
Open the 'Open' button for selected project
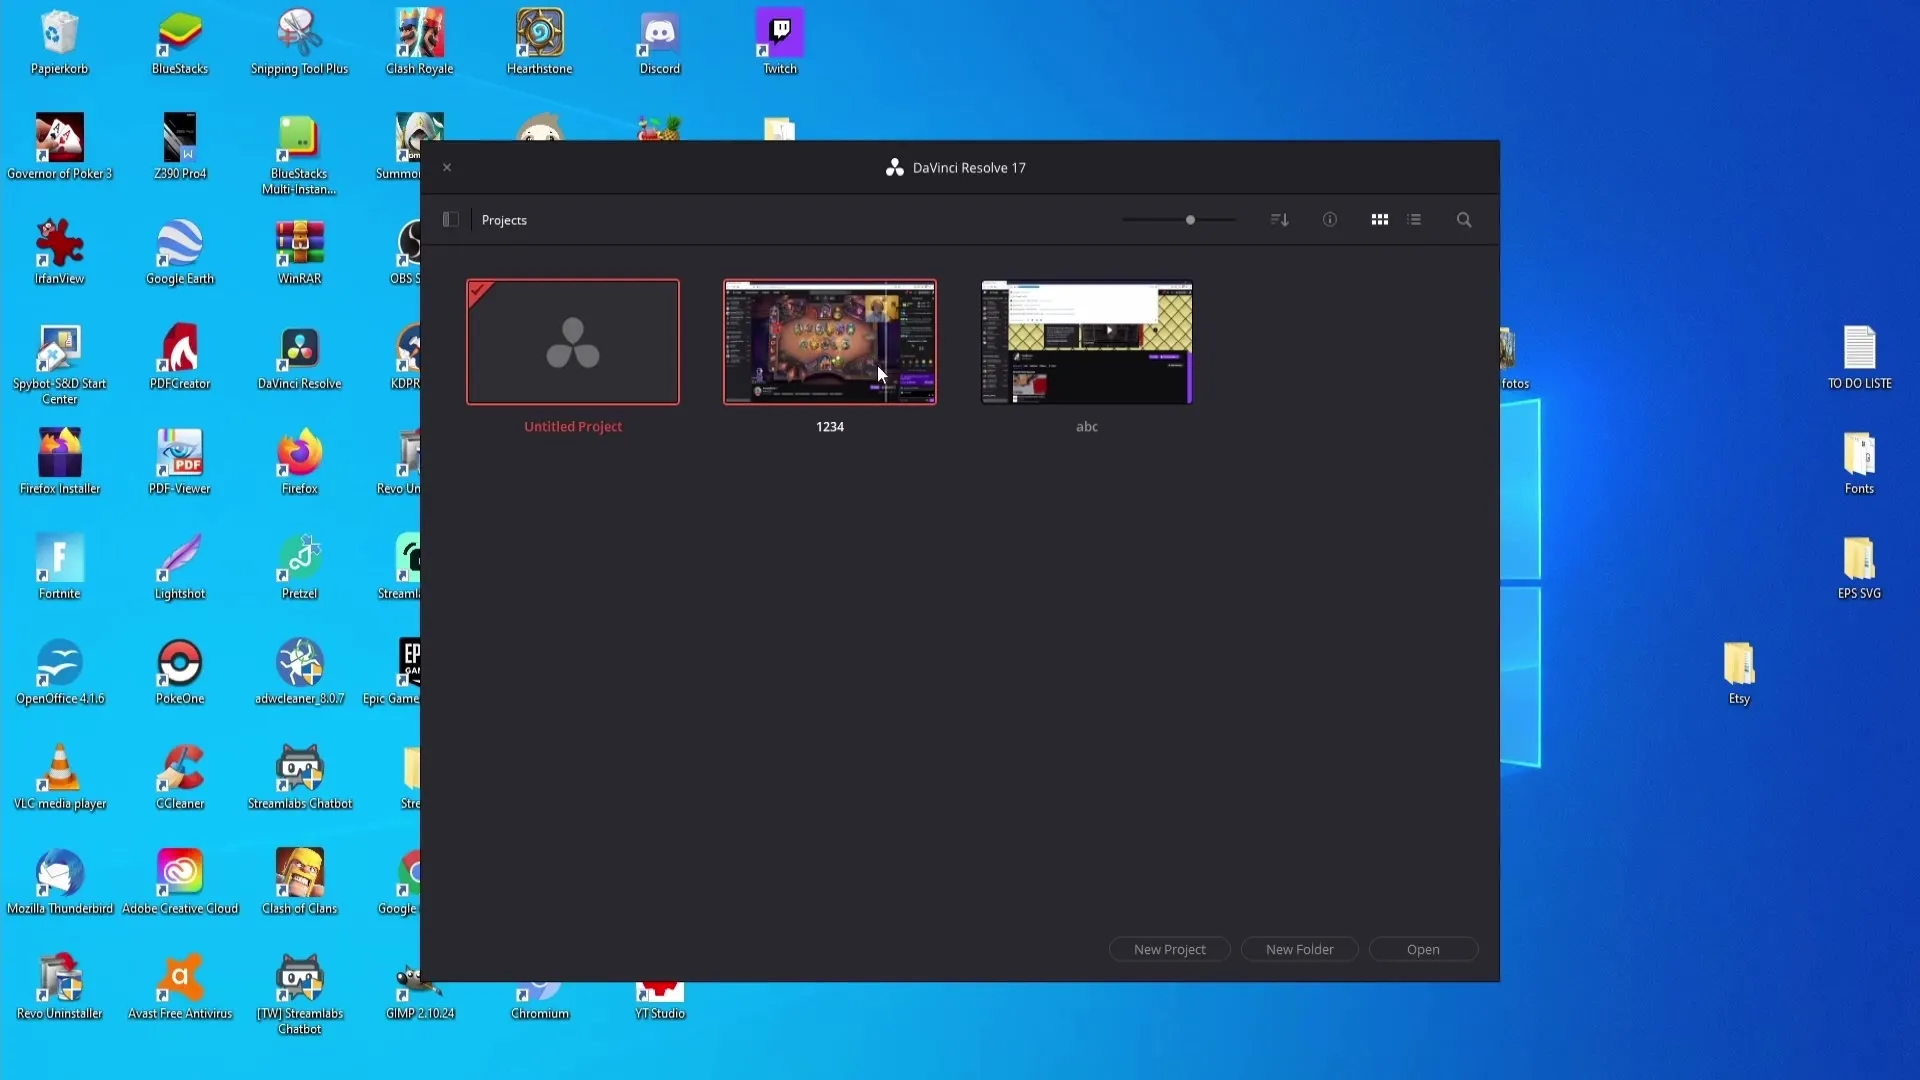click(x=1423, y=948)
